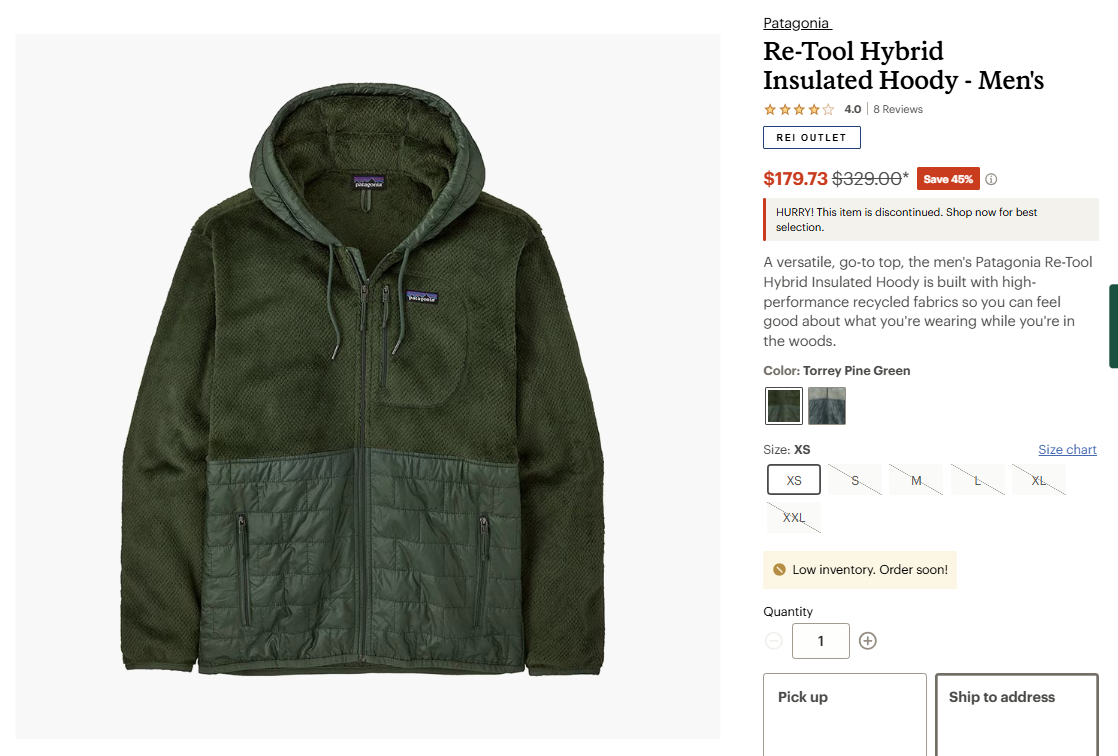Select the Pick up fulfillment option
The width and height of the screenshot is (1118, 756).
tap(845, 714)
